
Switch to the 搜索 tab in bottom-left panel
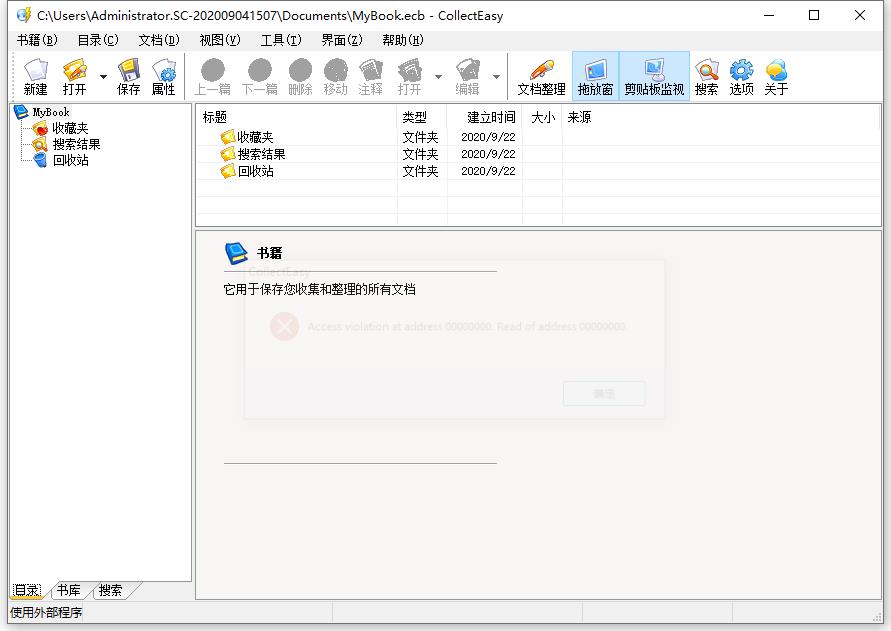pos(111,590)
